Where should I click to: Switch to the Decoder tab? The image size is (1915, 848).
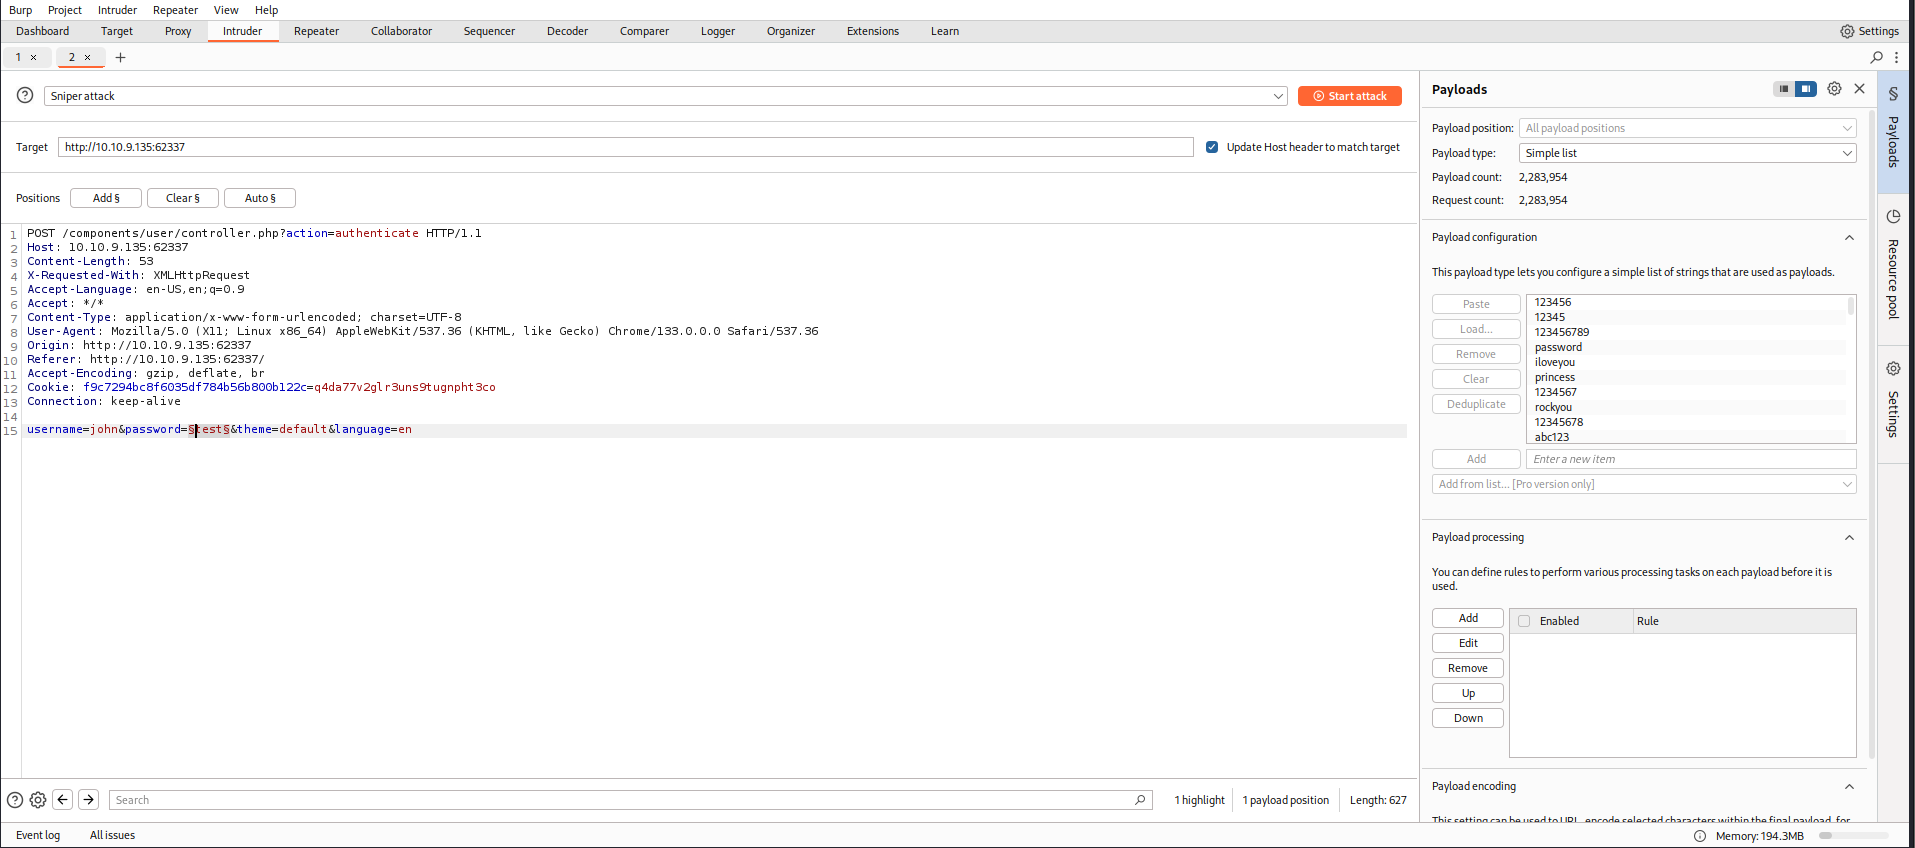pos(567,31)
